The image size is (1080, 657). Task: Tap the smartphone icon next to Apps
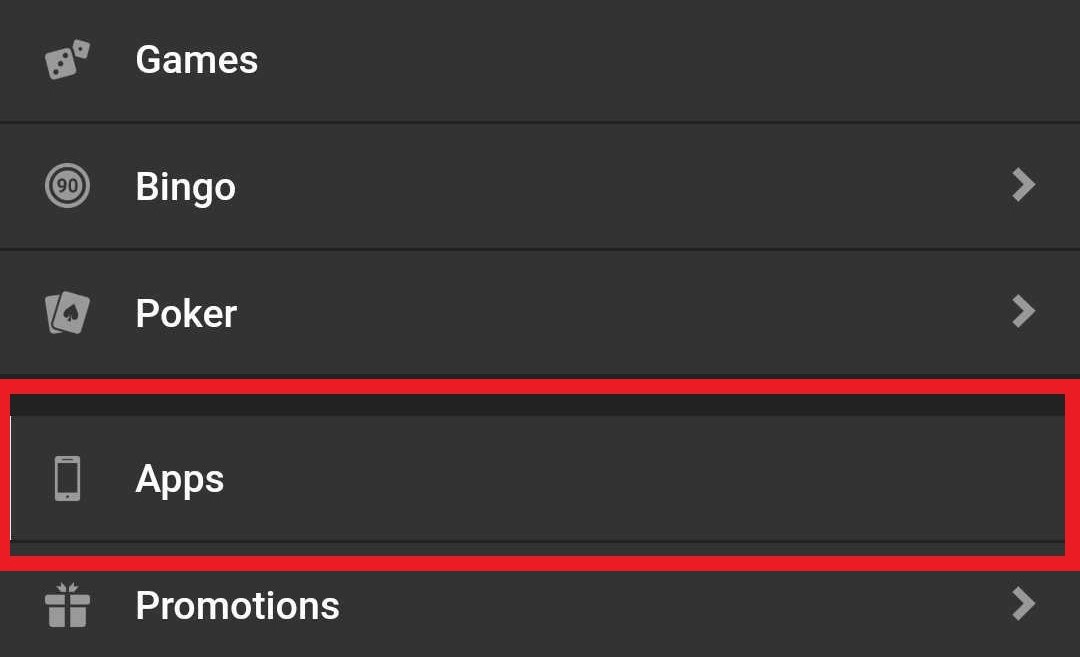(x=68, y=479)
